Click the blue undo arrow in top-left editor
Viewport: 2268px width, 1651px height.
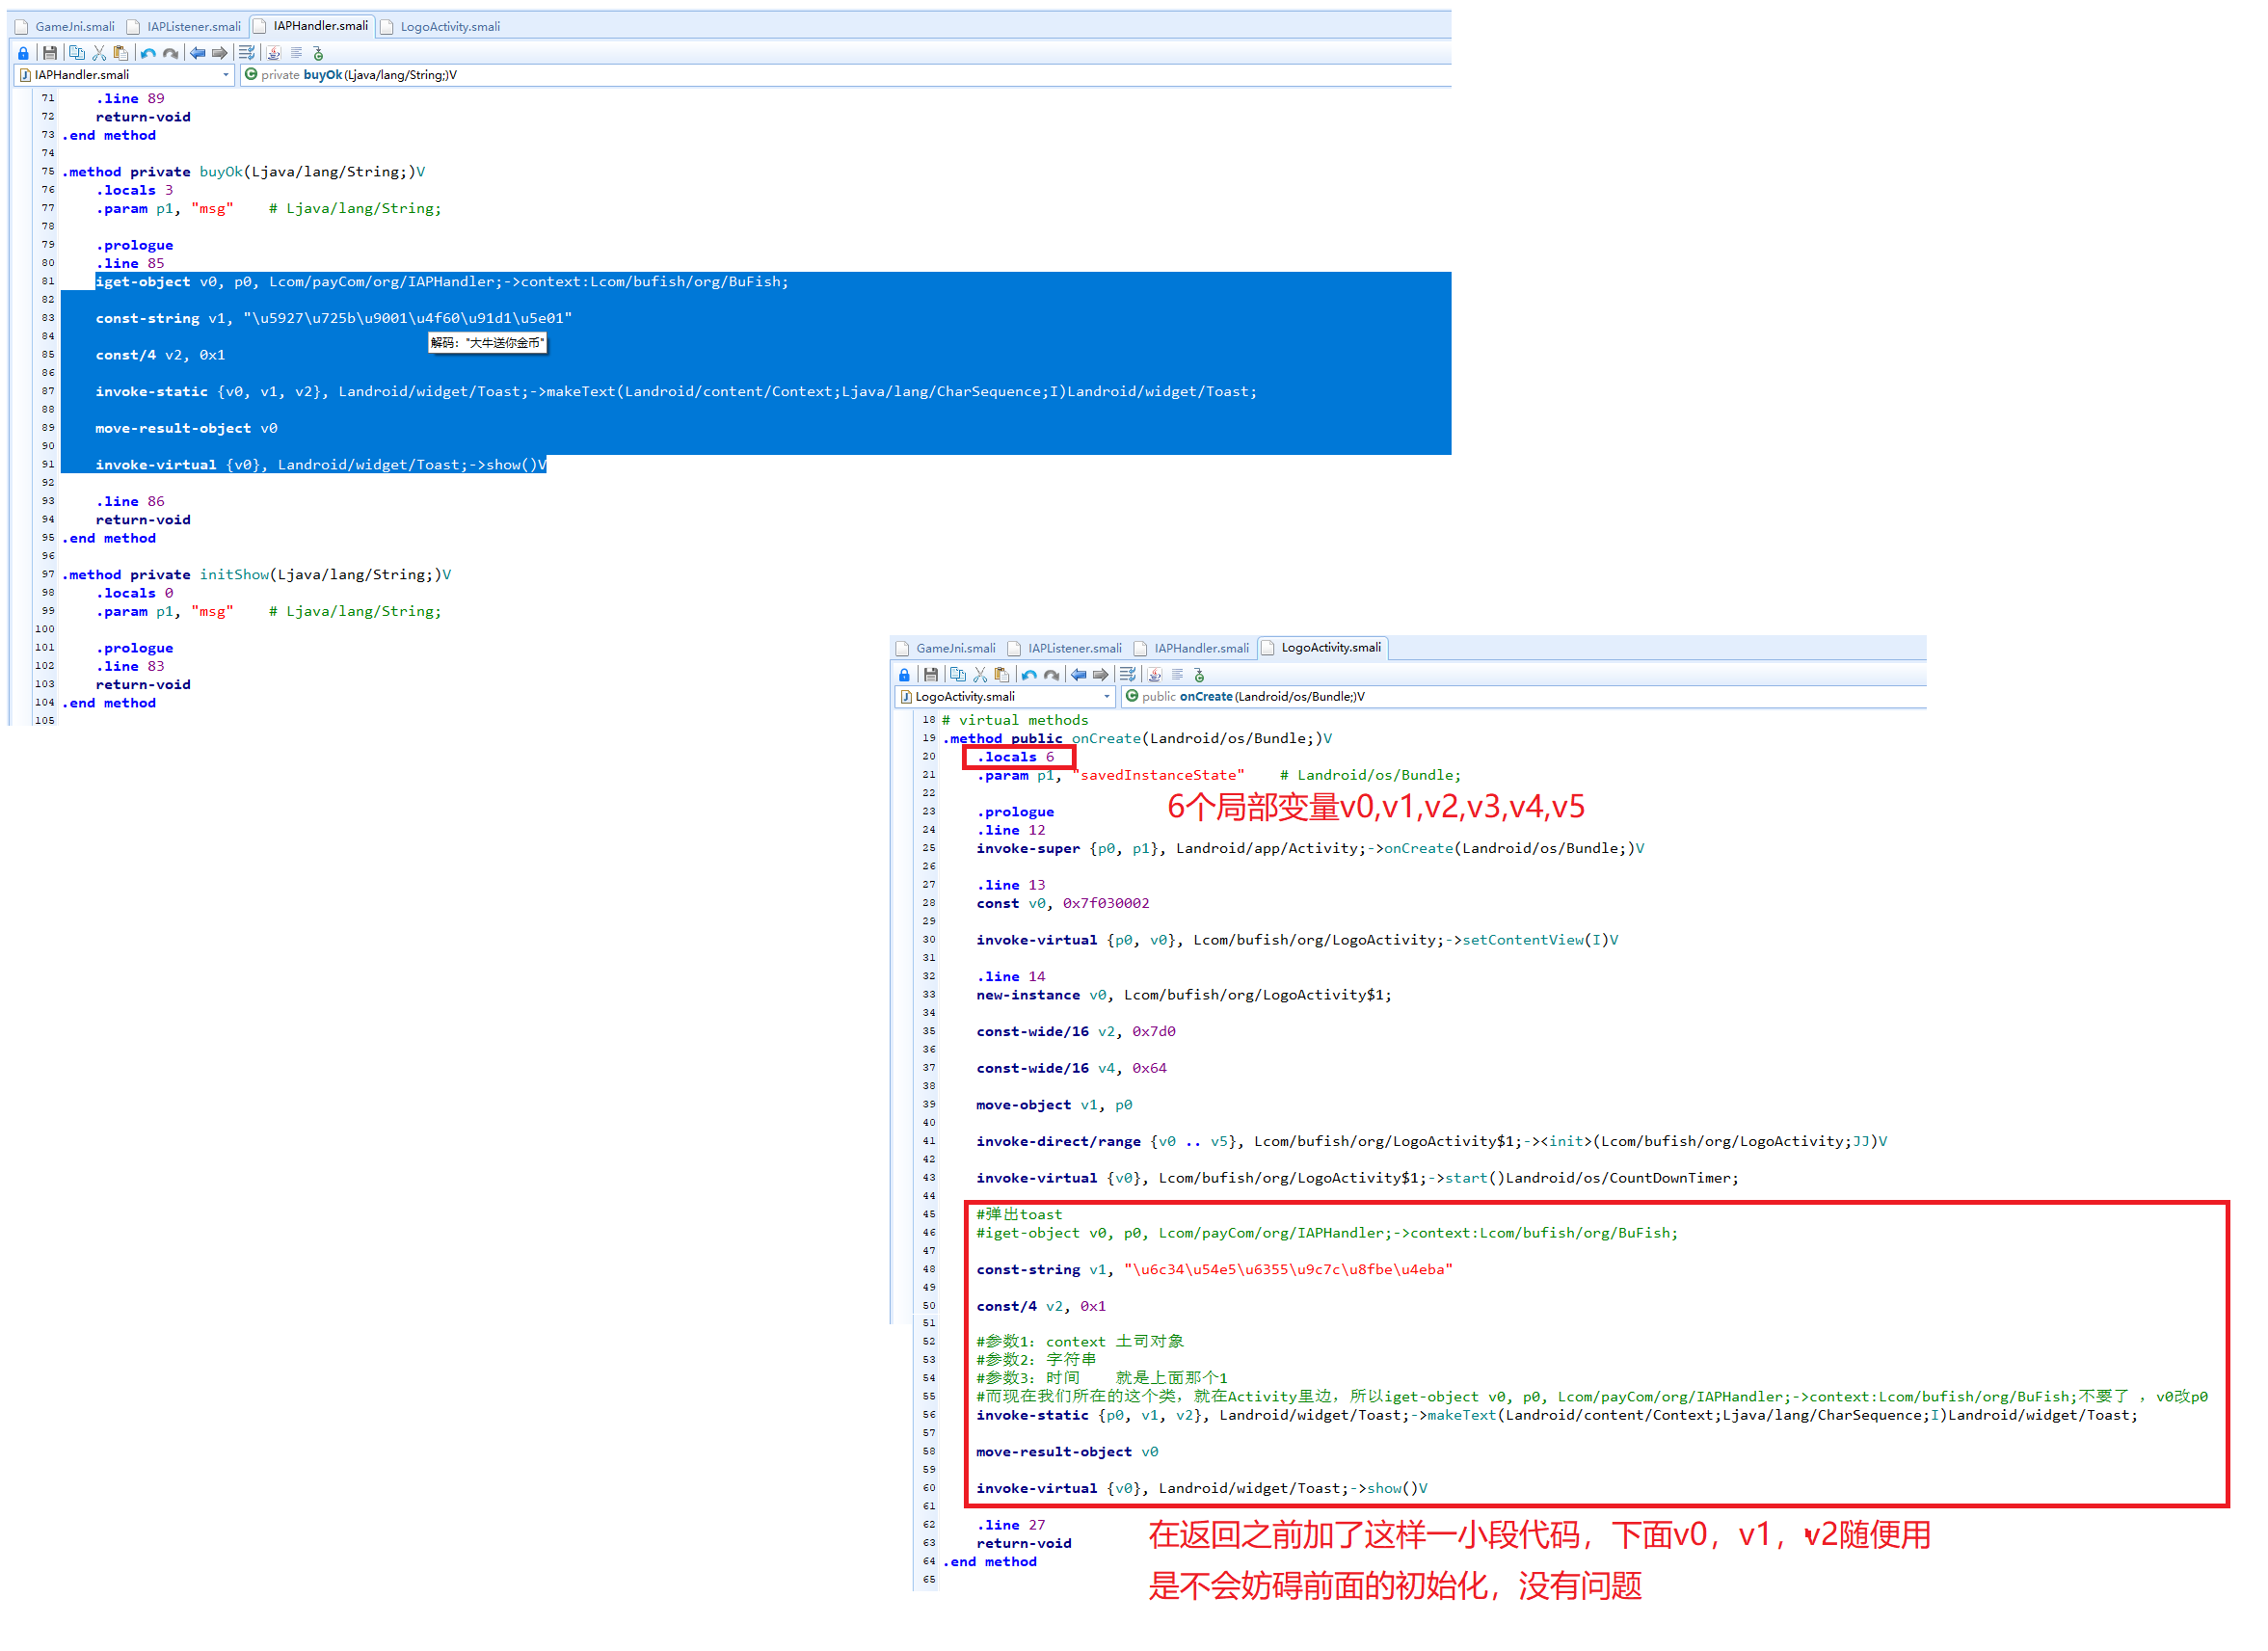(x=148, y=53)
